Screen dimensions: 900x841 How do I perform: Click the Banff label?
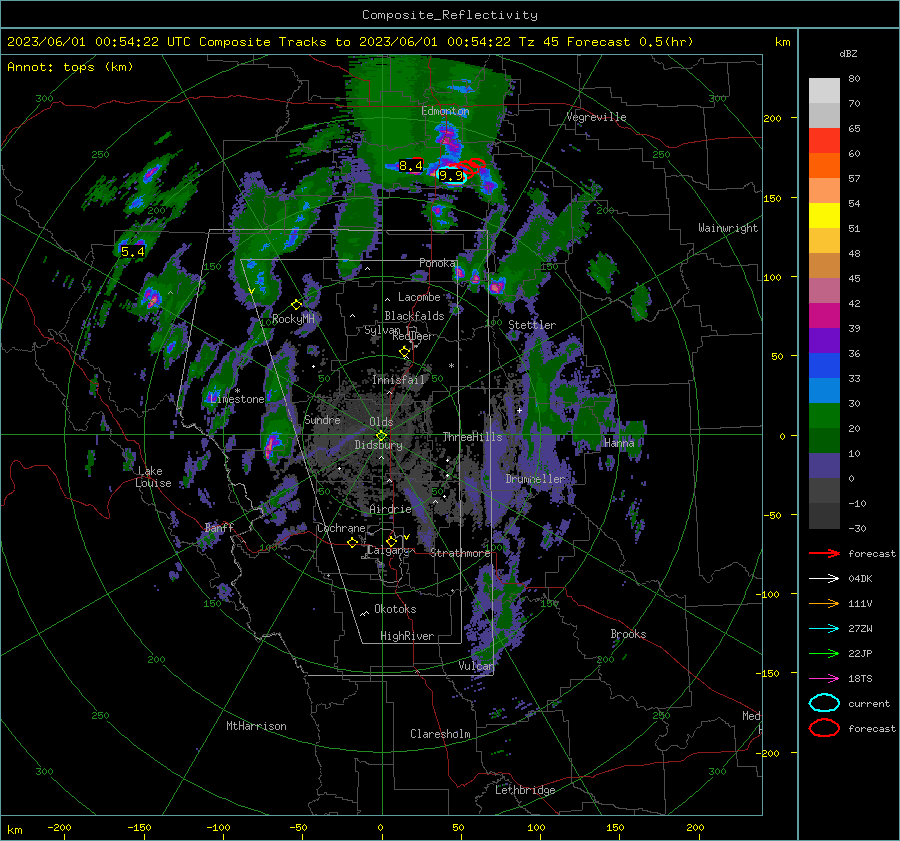tap(219, 527)
